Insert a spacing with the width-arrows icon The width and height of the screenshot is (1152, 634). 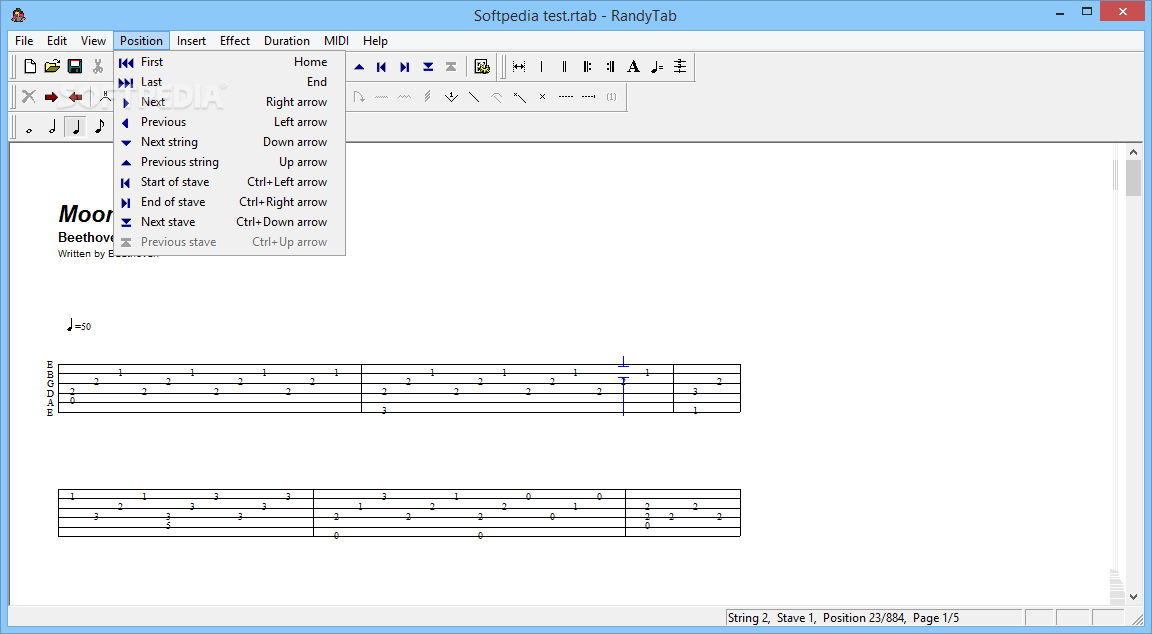[x=519, y=67]
